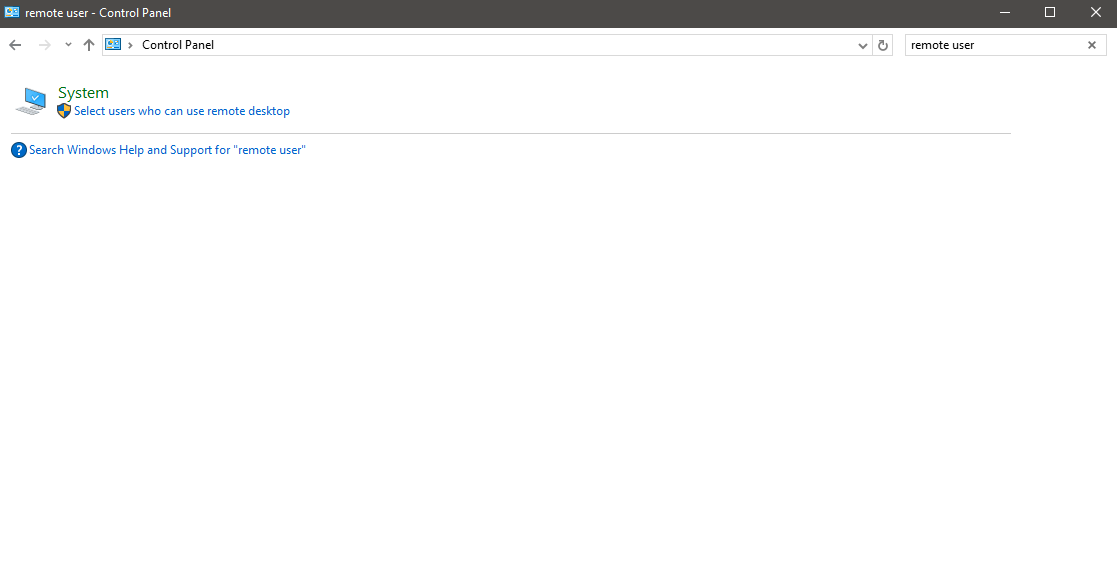Open the address bar history dropdown

(x=862, y=46)
